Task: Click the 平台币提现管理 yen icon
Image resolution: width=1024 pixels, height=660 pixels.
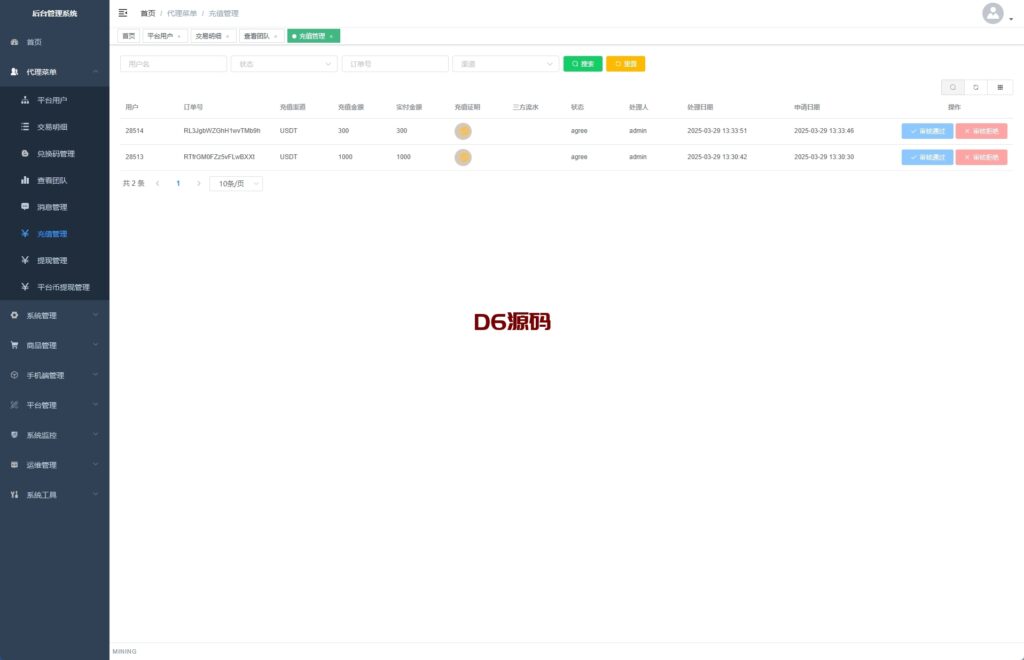Action: 25,287
